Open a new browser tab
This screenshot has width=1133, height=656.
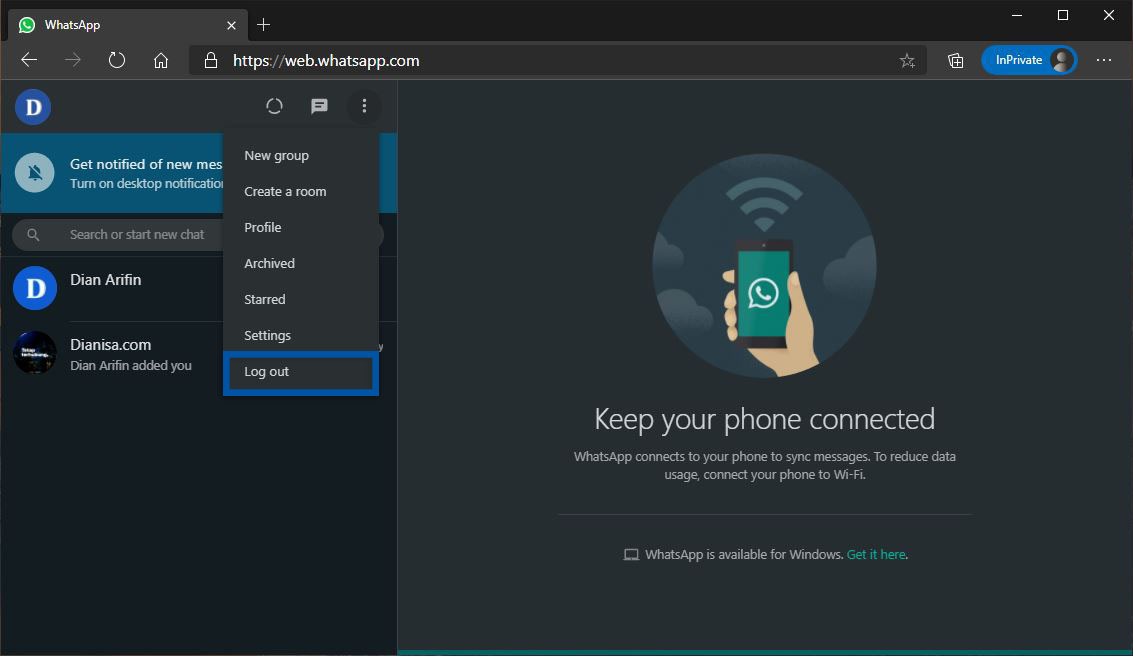264,25
